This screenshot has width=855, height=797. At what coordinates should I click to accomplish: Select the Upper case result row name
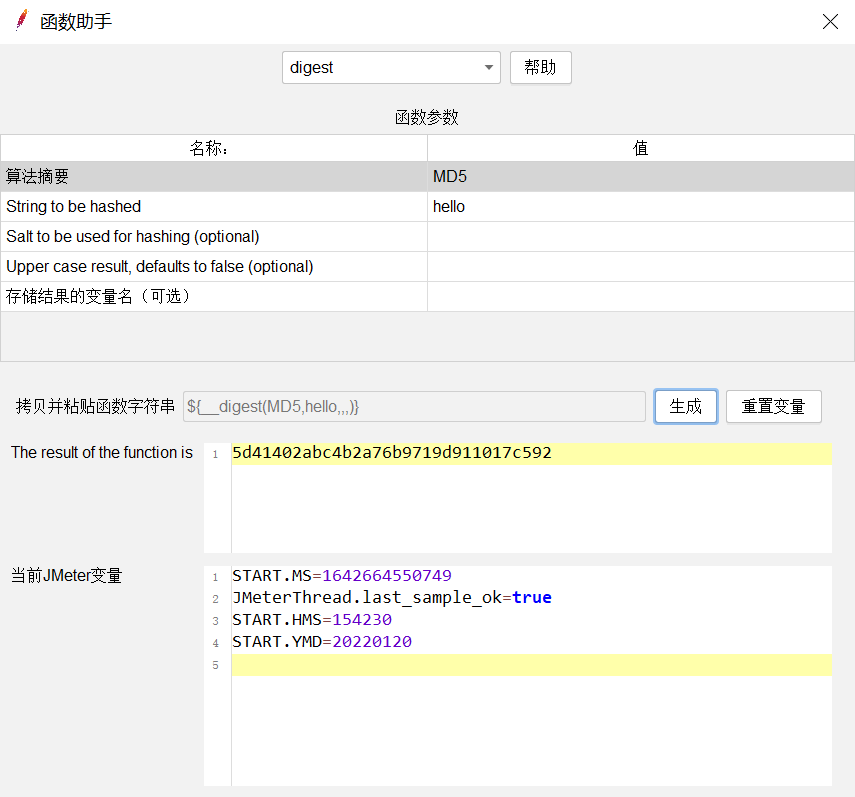pos(214,267)
